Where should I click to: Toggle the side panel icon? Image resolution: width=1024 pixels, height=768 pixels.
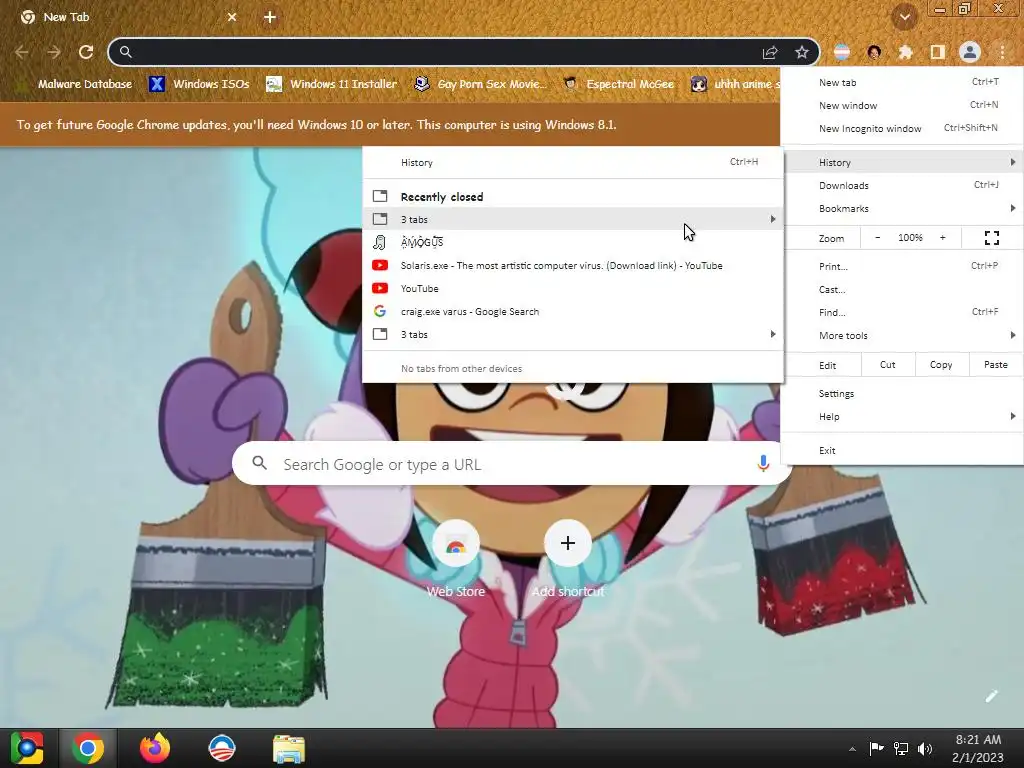pyautogui.click(x=938, y=52)
